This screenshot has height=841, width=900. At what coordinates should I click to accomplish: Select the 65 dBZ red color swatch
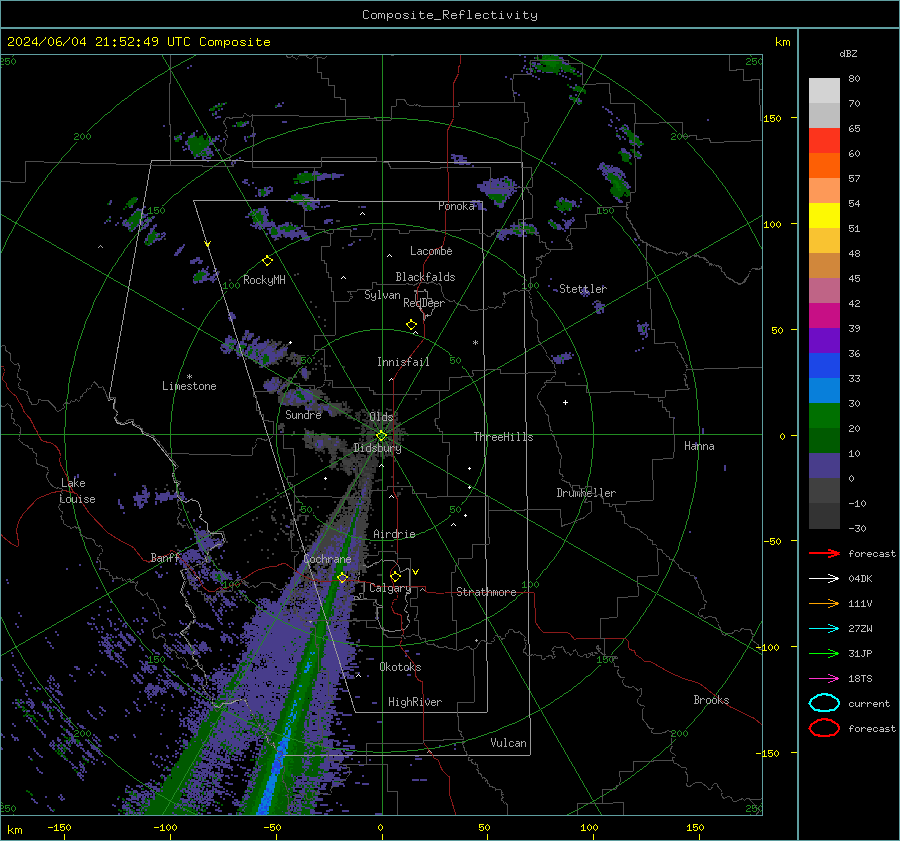click(824, 140)
